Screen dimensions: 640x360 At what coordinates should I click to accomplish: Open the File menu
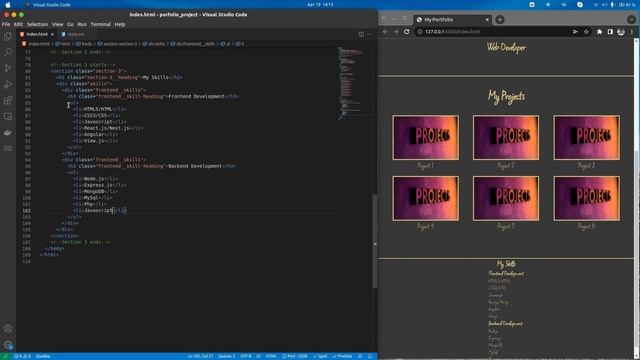(x=6, y=24)
